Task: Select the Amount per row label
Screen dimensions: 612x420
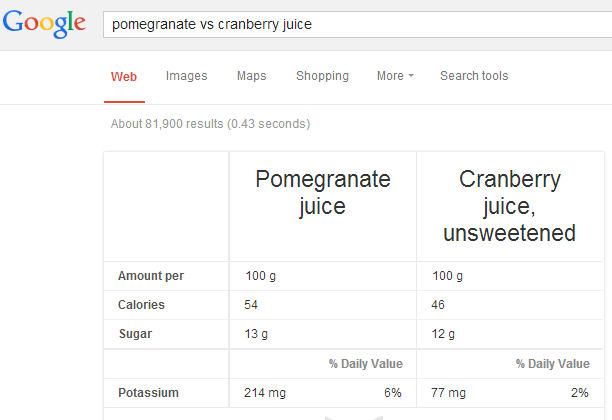Action: pyautogui.click(x=151, y=276)
